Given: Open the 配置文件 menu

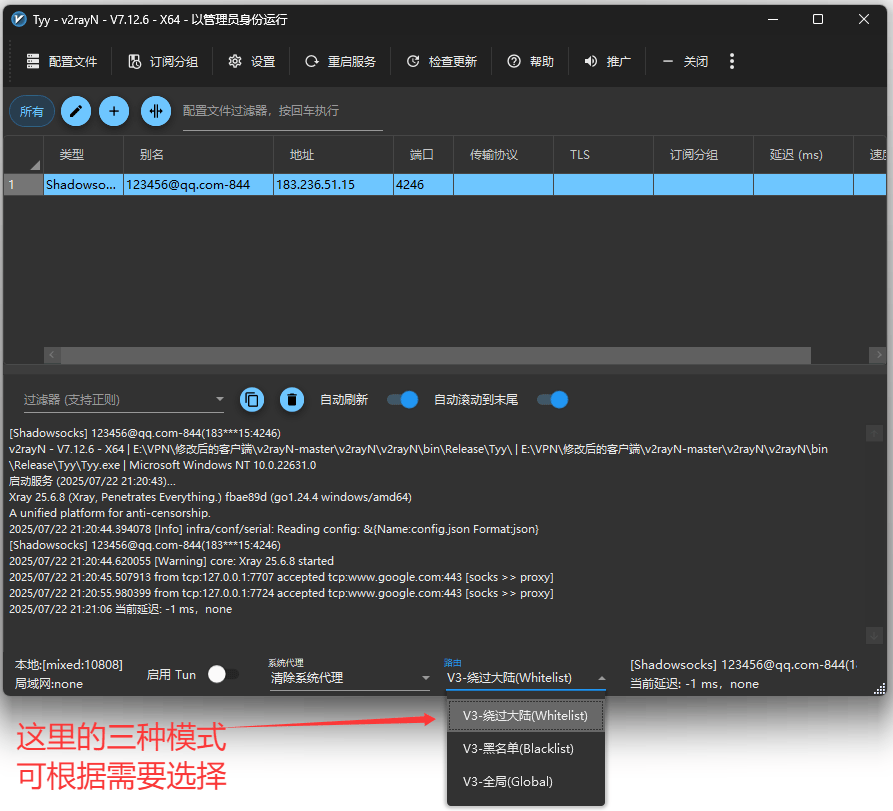Looking at the screenshot, I should [62, 62].
